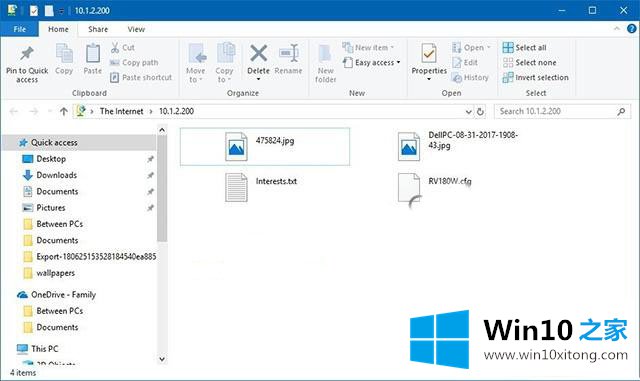Switch to the View ribbon tab
Viewport: 640px width, 381px height.
136,29
